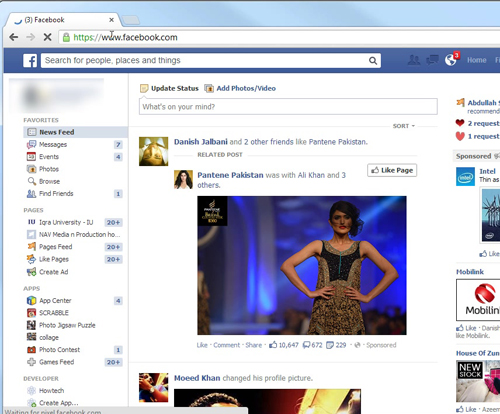Click Comment under the Pantene post
Screen dimensions: 500x414
click(x=226, y=345)
